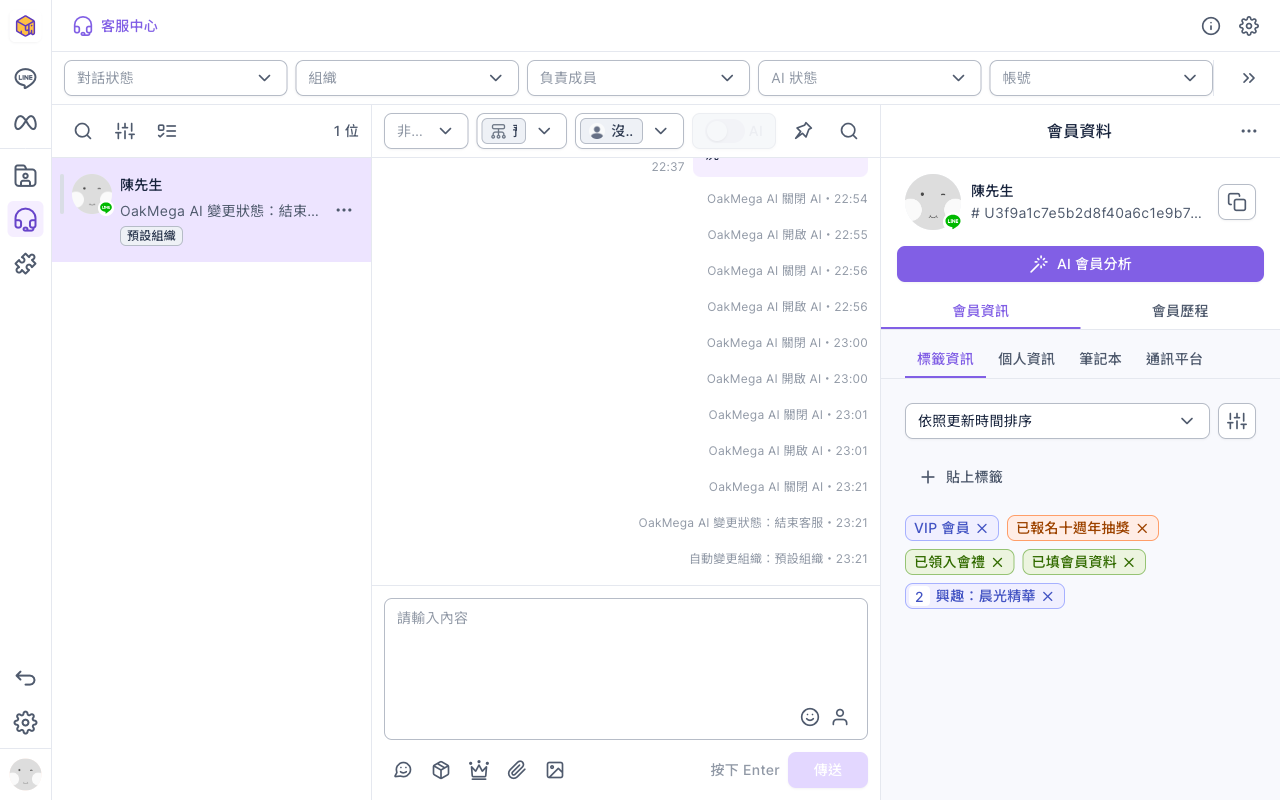Image resolution: width=1280 pixels, height=800 pixels.
Task: Open Meta channel in left sidebar
Action: pos(25,122)
